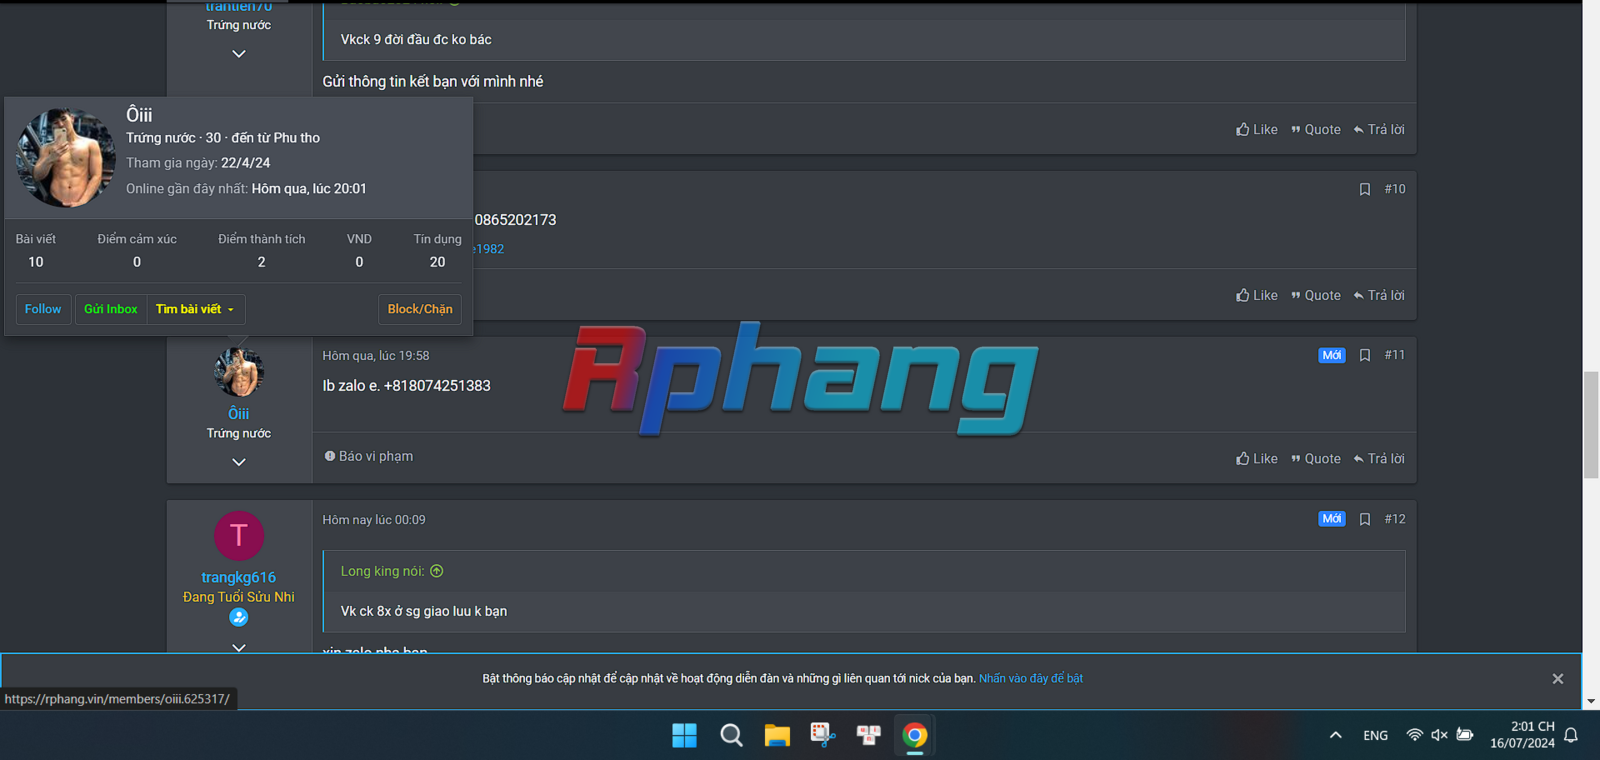Click the page vertical scrollbar thumb
Viewport: 1600px width, 760px height.
click(x=1591, y=425)
